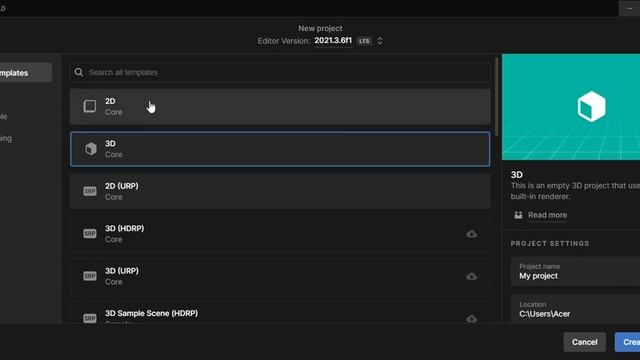The image size is (640, 360).
Task: Pick the 3D Sample Scene (HDRP) template
Action: (x=280, y=313)
